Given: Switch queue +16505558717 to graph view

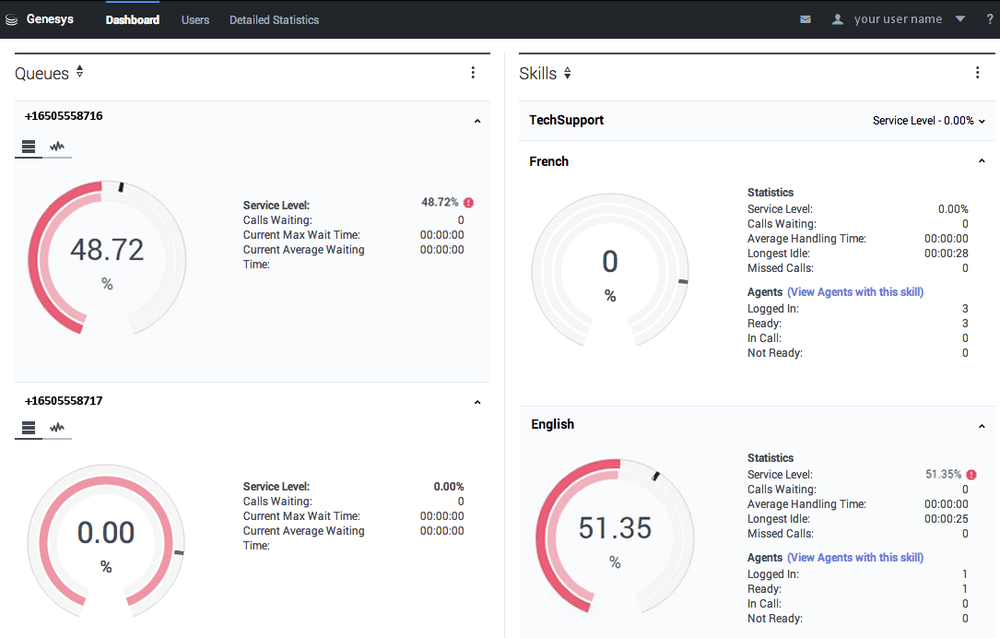Looking at the screenshot, I should [58, 428].
